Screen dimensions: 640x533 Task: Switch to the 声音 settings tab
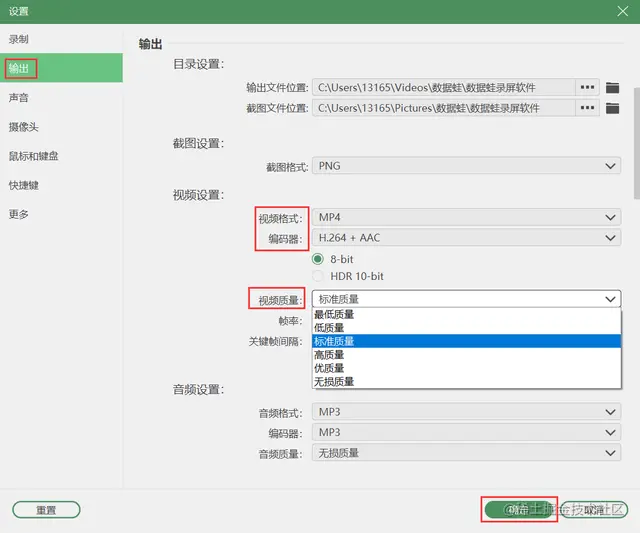61,98
